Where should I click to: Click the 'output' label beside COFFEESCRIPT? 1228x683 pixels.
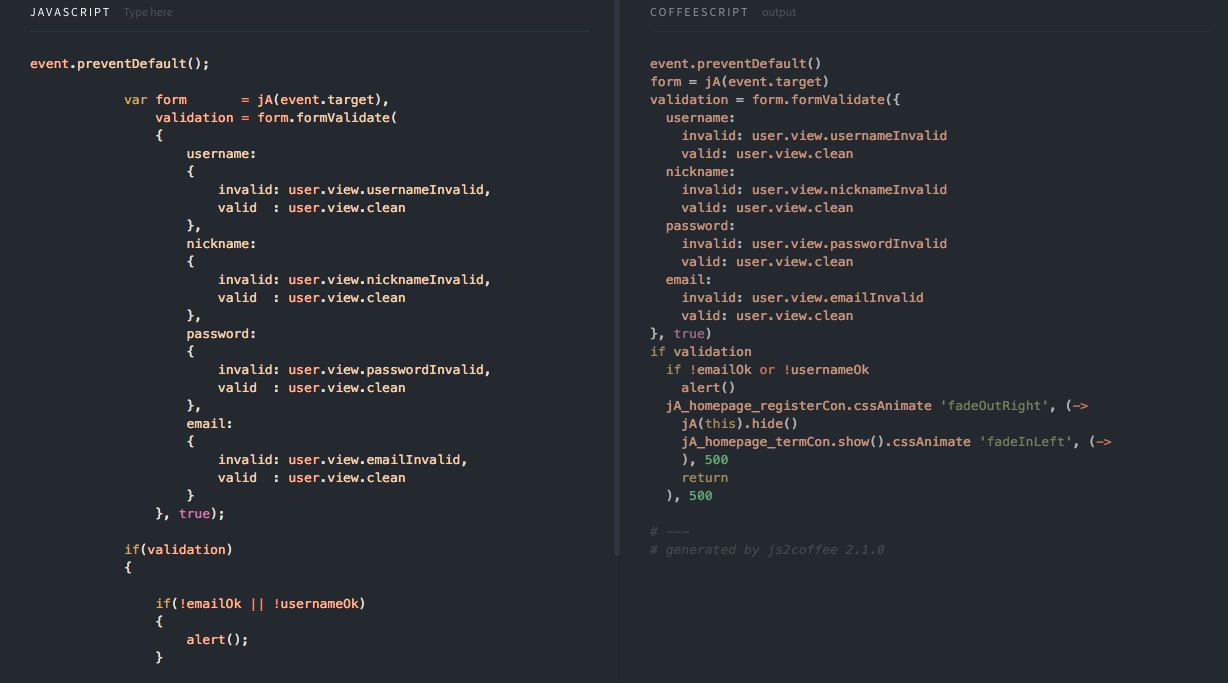click(779, 13)
